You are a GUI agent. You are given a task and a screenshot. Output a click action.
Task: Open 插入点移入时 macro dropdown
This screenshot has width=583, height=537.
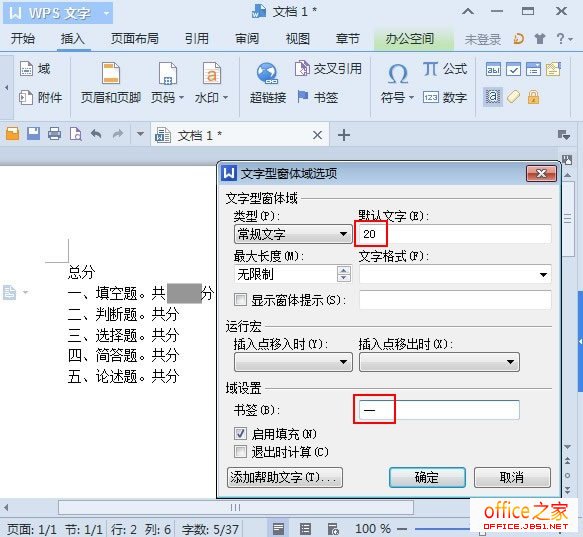pyautogui.click(x=293, y=362)
